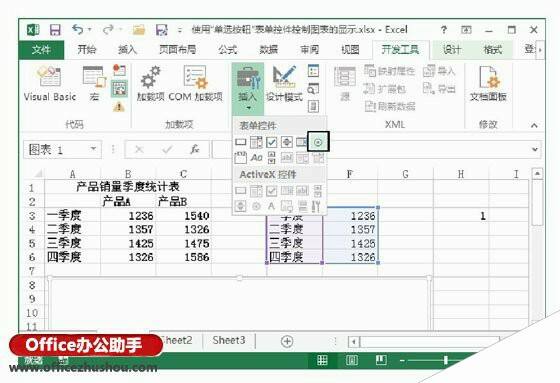Insert a form control Button
This screenshot has width=560, height=383.
click(x=241, y=142)
